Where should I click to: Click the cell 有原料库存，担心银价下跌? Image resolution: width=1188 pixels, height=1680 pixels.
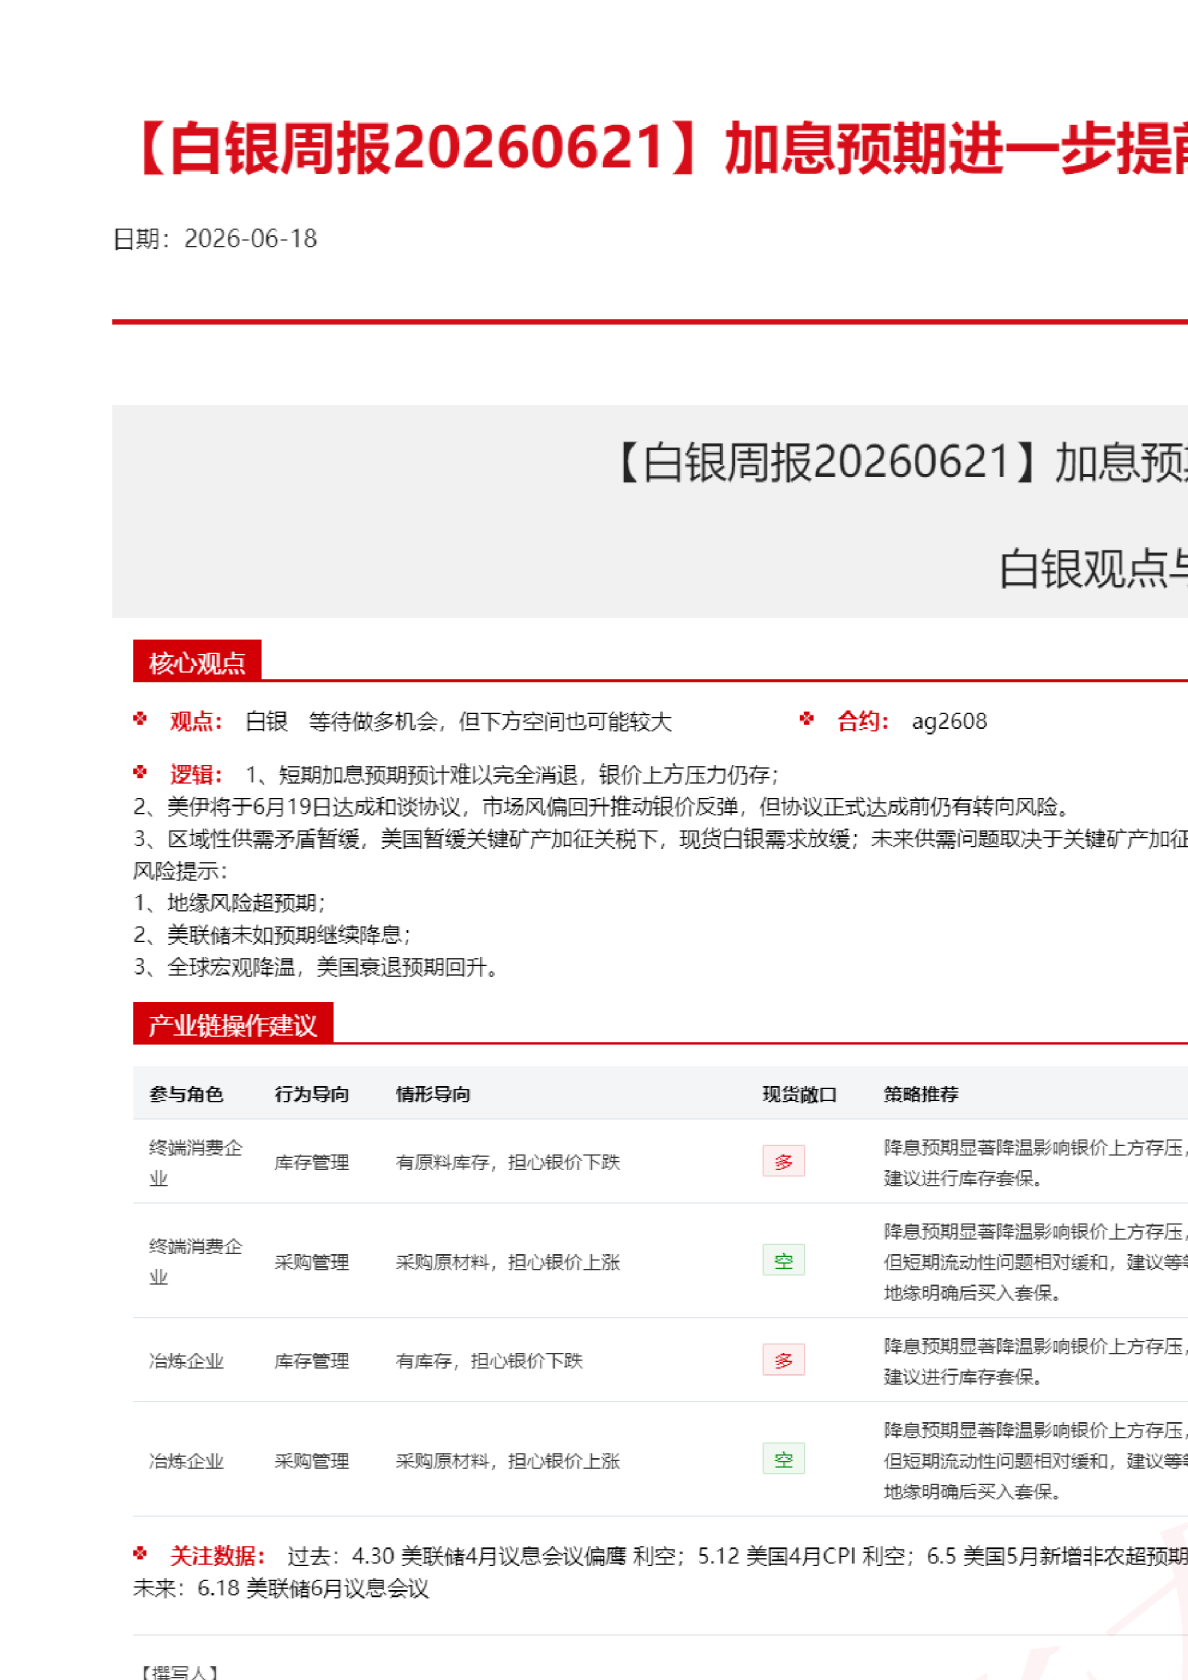coord(508,1162)
